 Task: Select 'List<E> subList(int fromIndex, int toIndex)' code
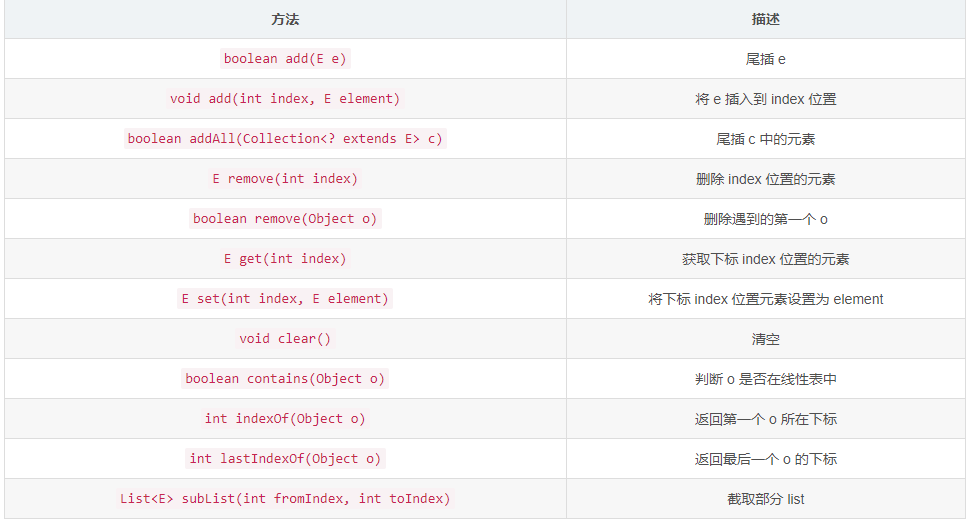[x=285, y=498]
